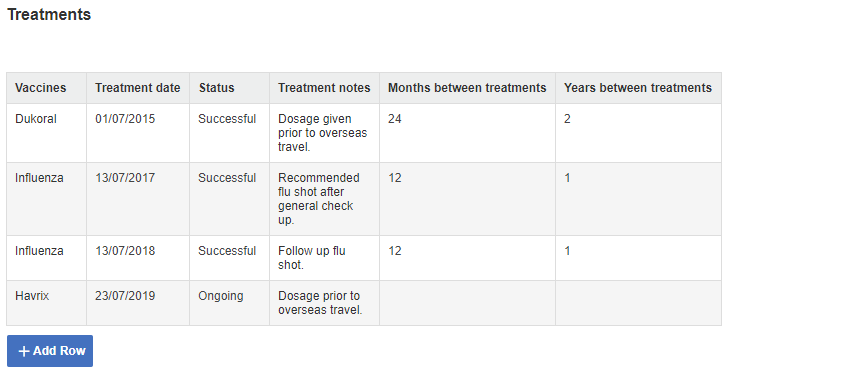Click the Dukoral vaccine cell
This screenshot has height=386, width=848.
tap(47, 133)
